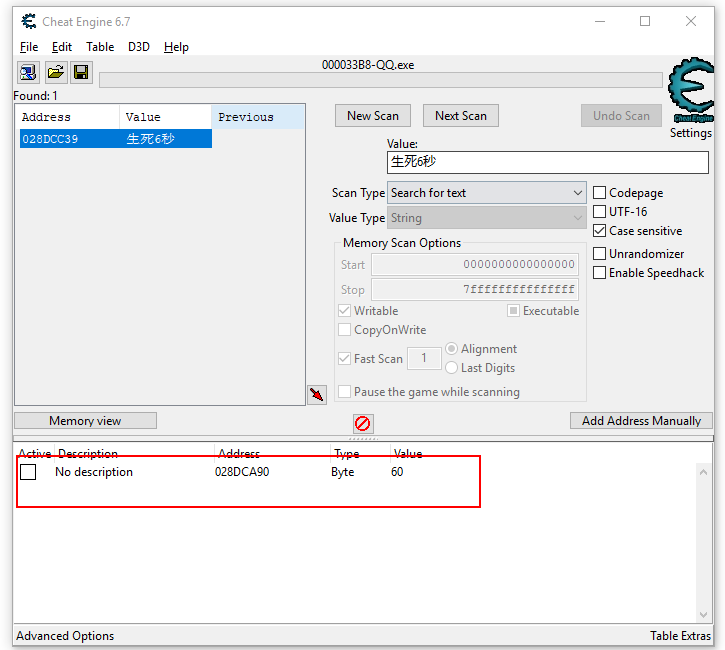Click the Next Scan button
Screen dimensions: 725x650
tap(461, 116)
